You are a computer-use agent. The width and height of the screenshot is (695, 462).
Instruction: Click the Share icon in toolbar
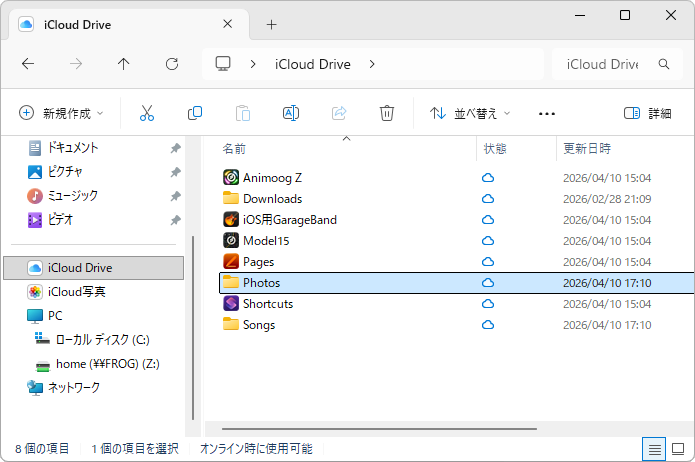(339, 113)
